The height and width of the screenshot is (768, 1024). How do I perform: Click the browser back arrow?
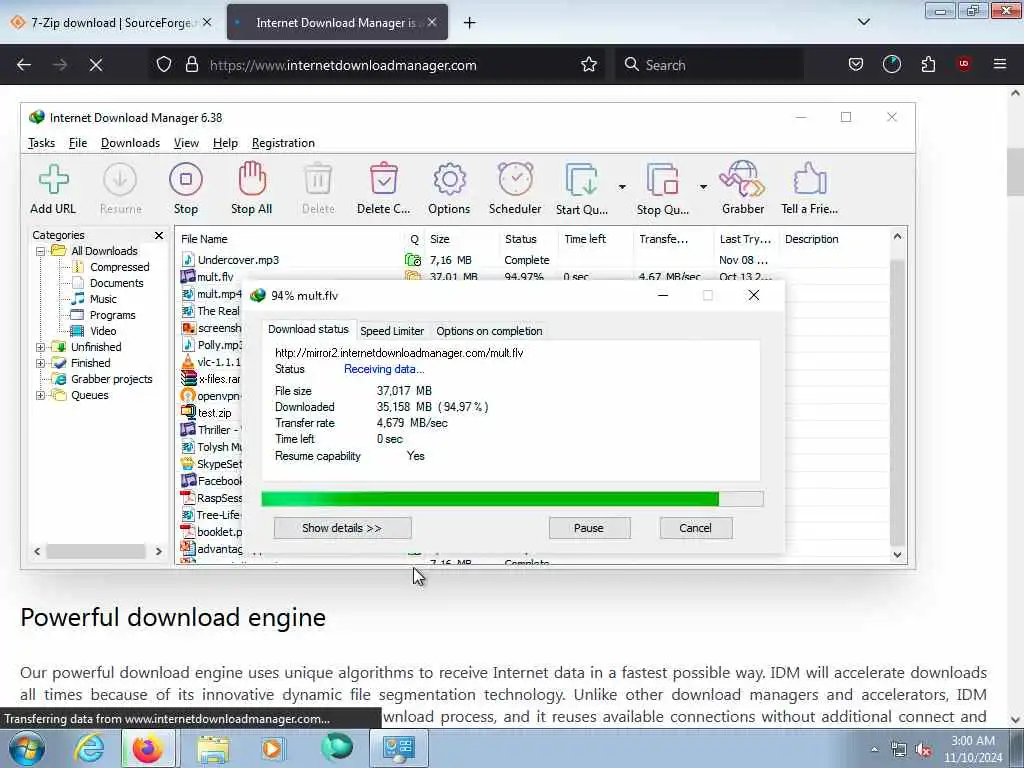click(24, 65)
